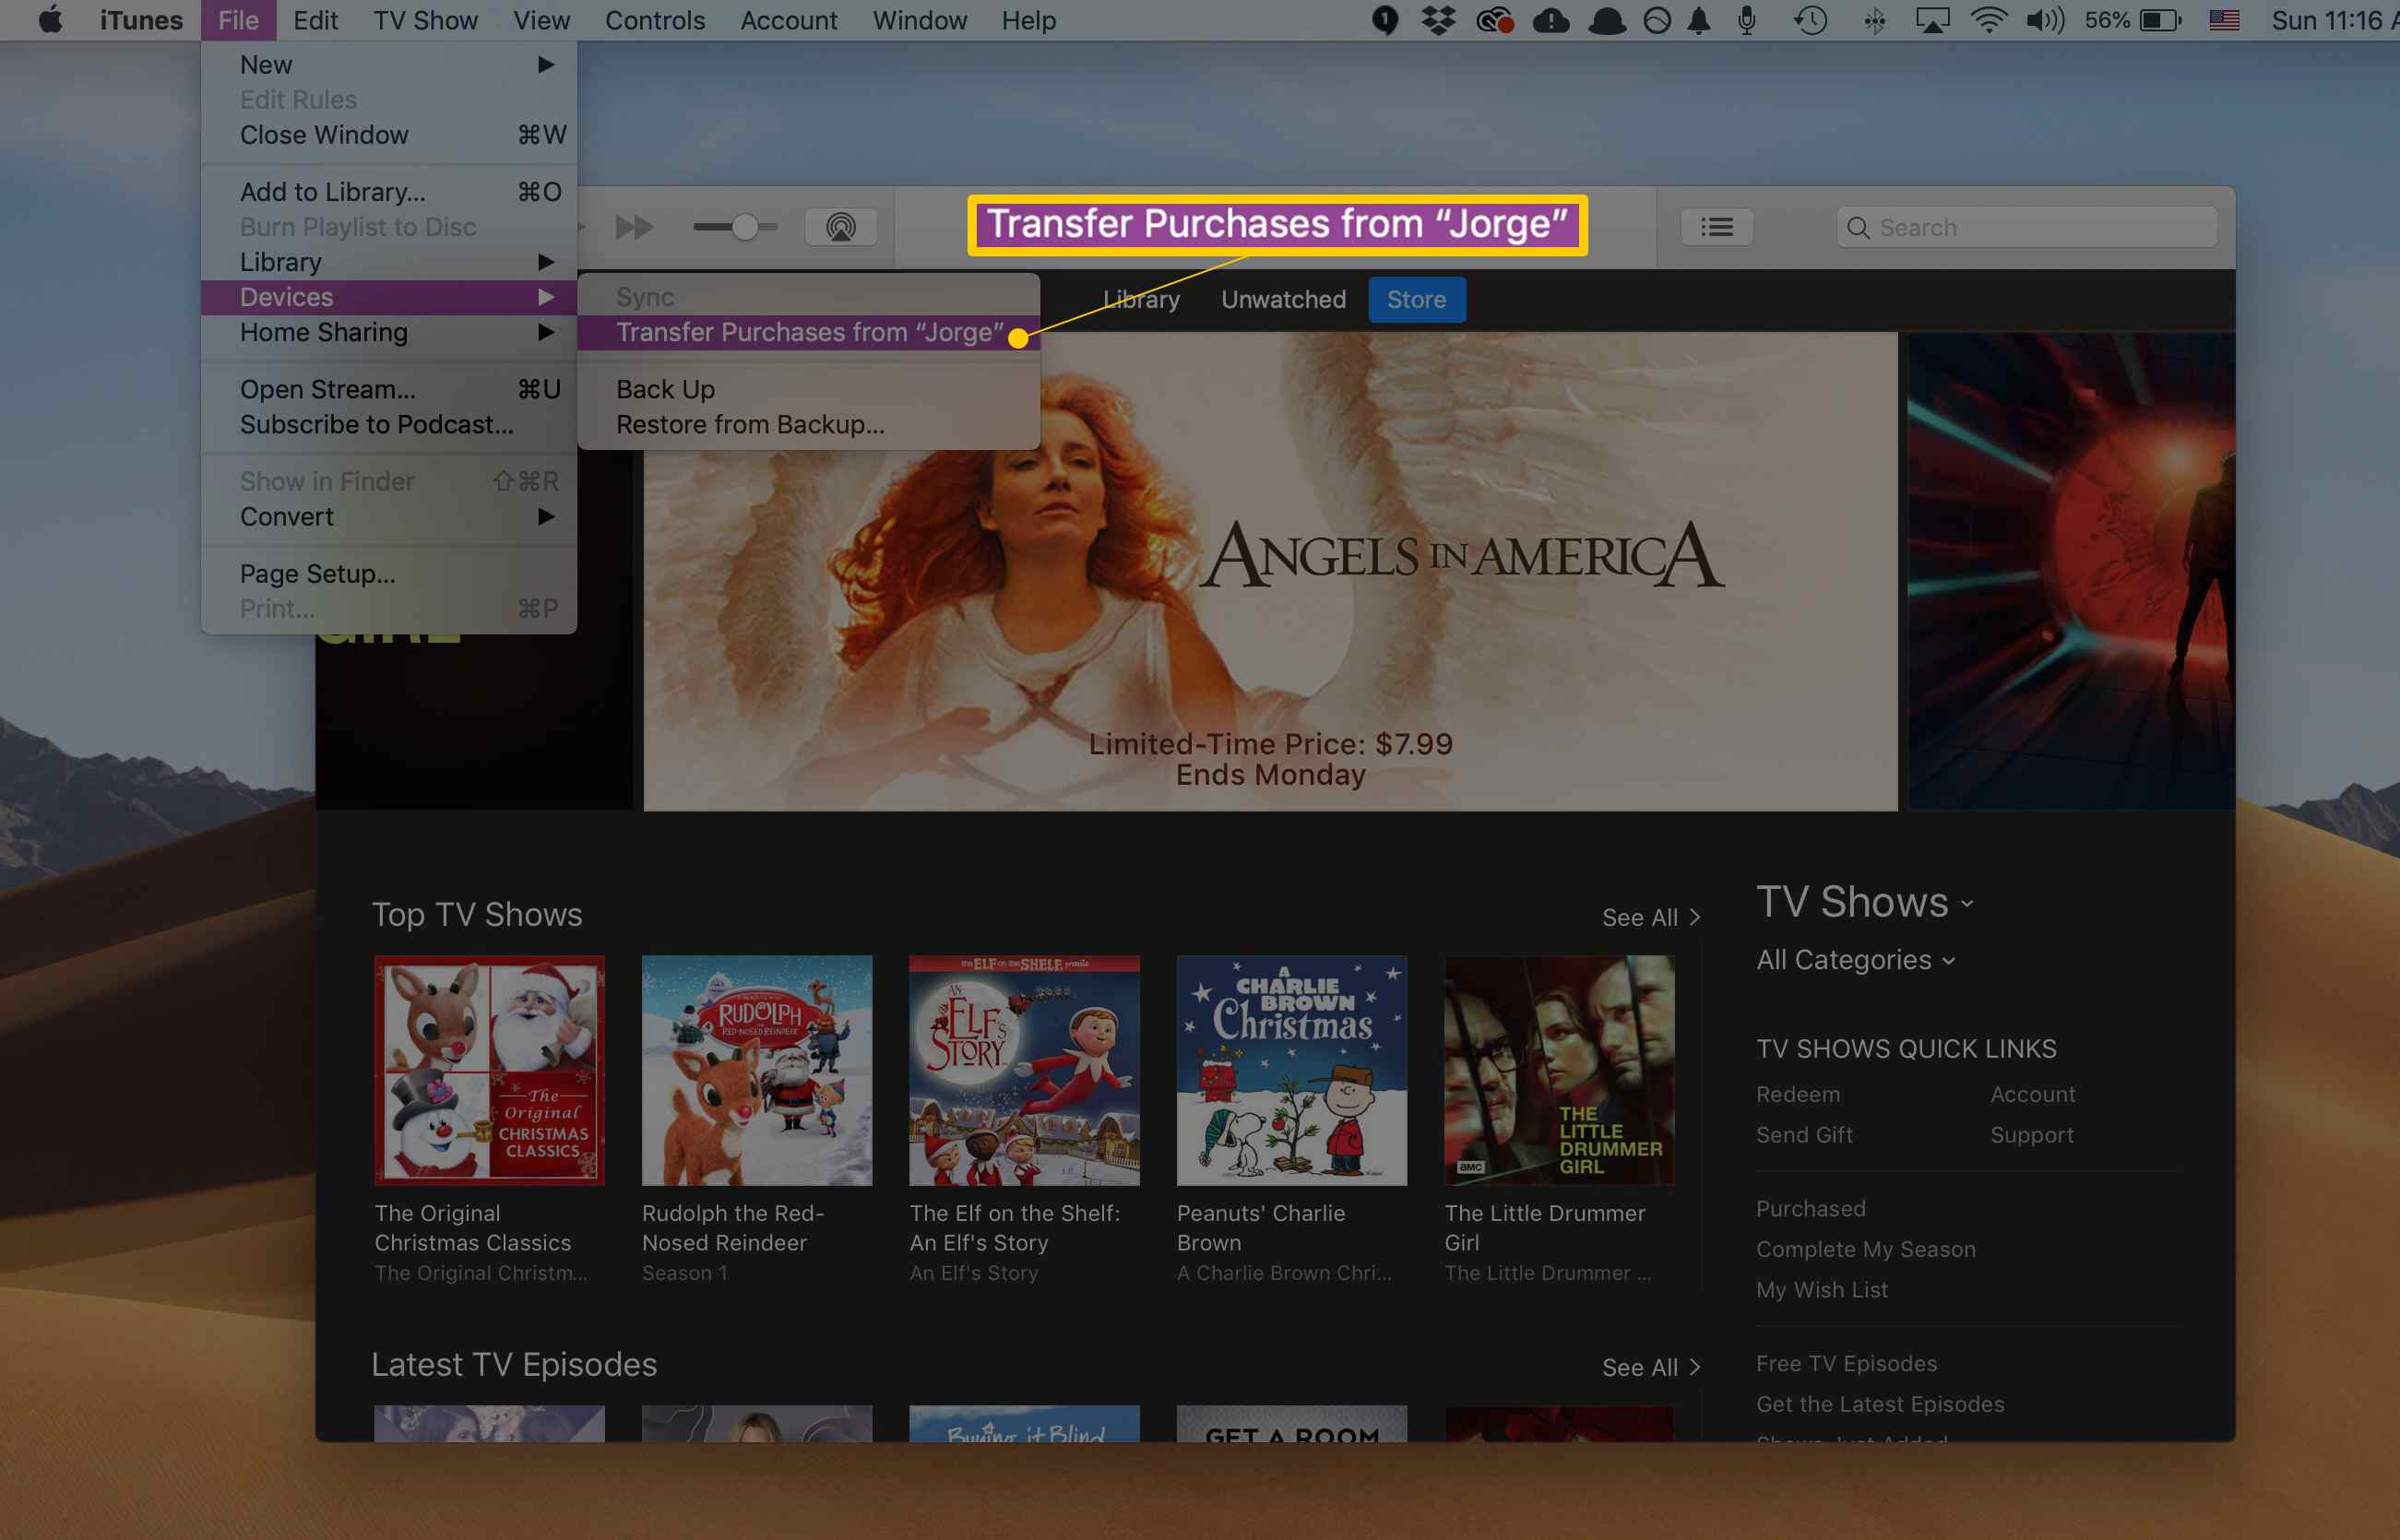Image resolution: width=2400 pixels, height=1540 pixels.
Task: Choose Close Window from File menu
Action: (x=389, y=135)
